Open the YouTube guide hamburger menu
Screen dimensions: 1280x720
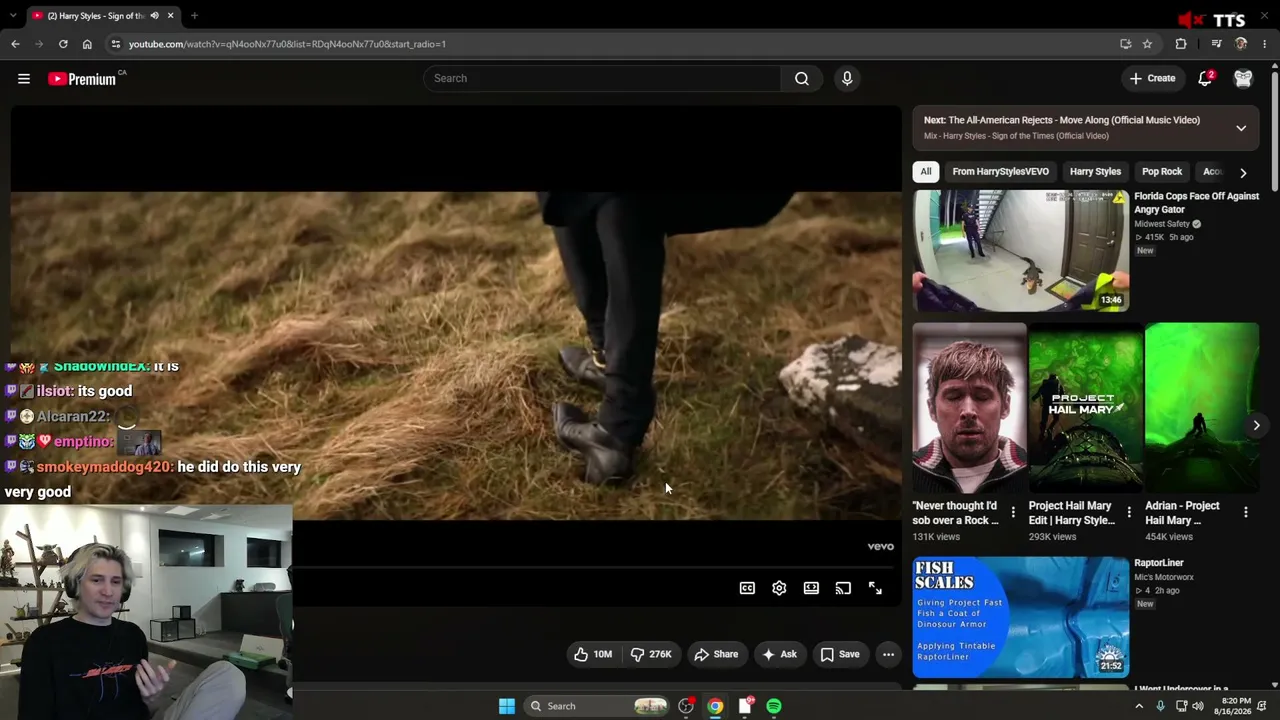pyautogui.click(x=24, y=79)
